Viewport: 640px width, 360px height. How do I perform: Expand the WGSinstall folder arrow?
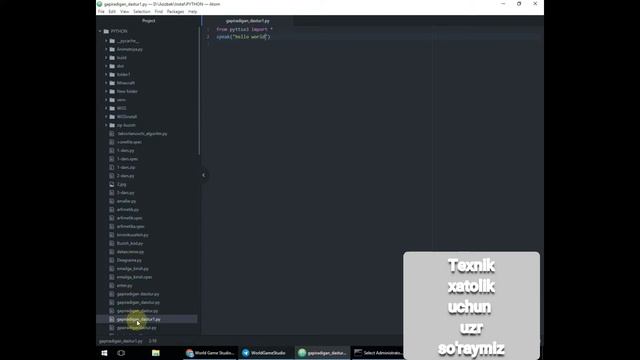click(106, 117)
